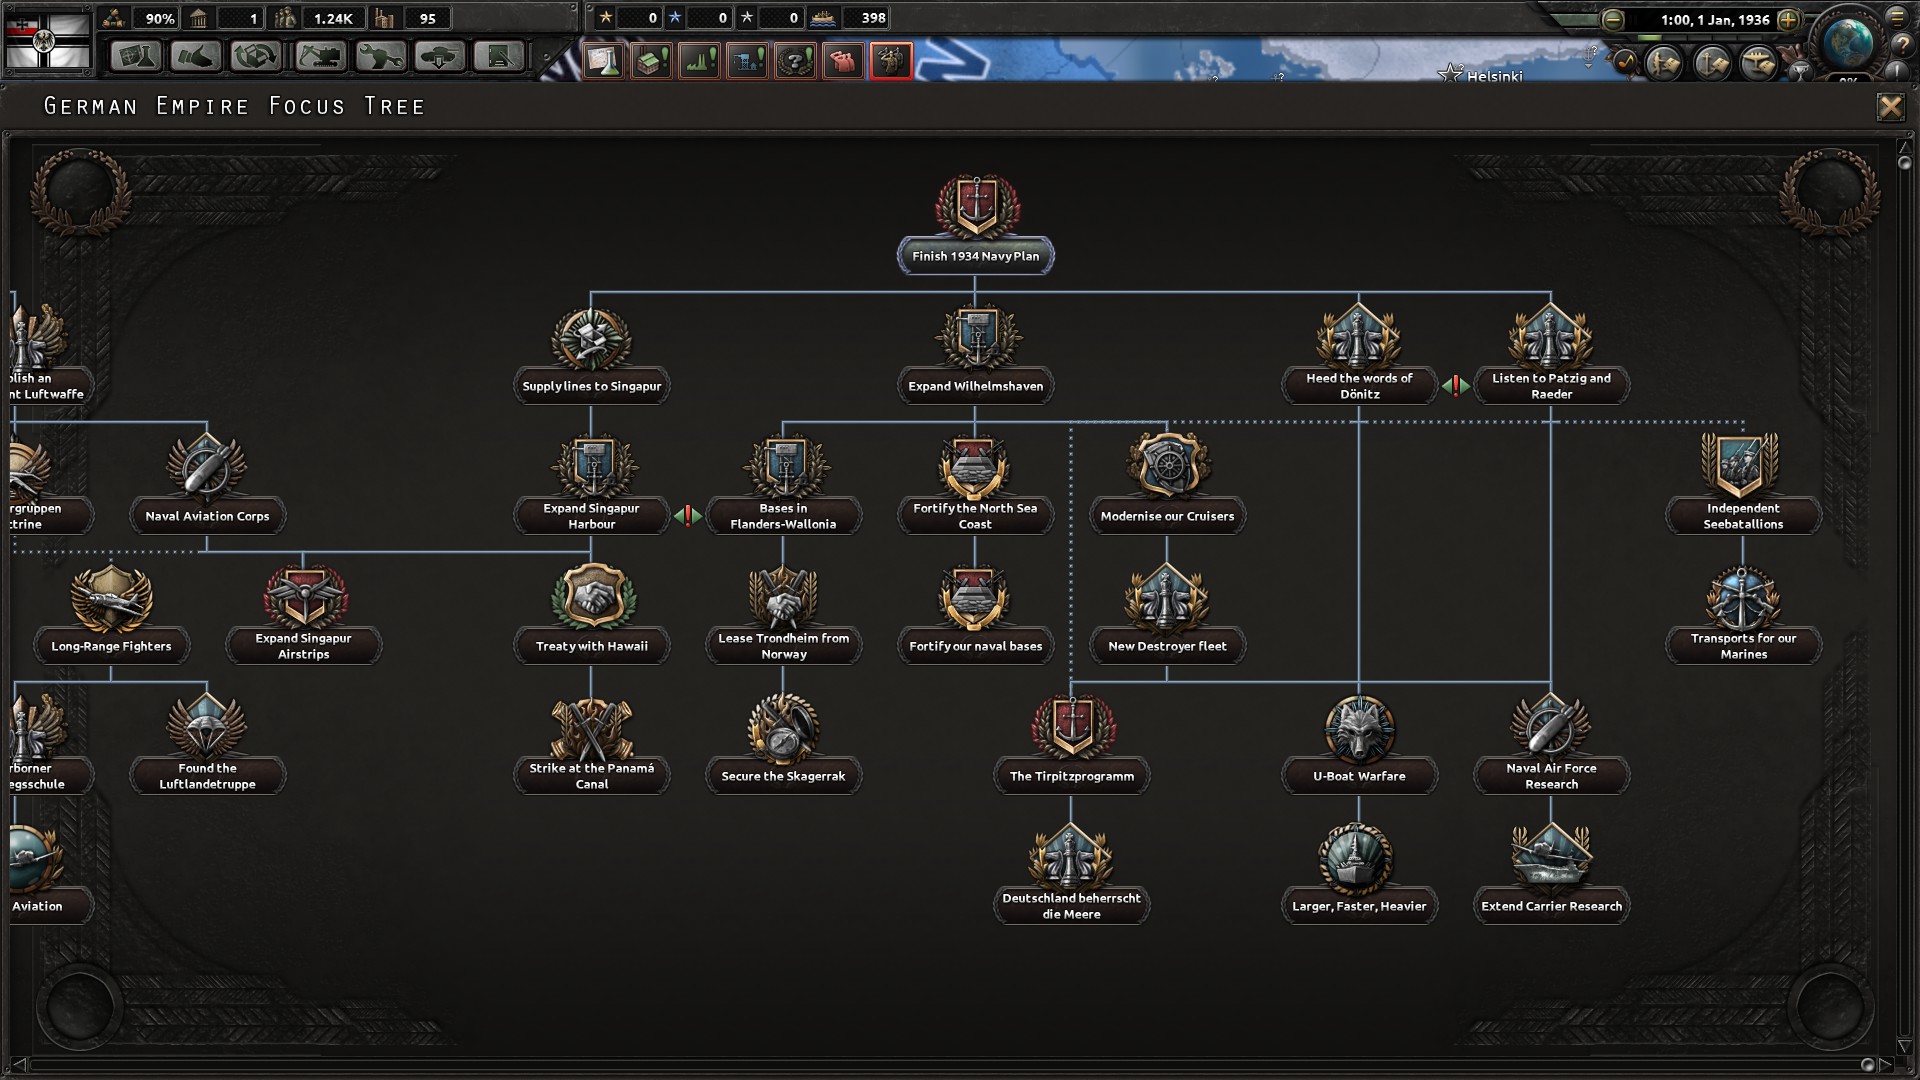The height and width of the screenshot is (1080, 1920).
Task: Click the saluting officer alert icon
Action: tap(890, 61)
